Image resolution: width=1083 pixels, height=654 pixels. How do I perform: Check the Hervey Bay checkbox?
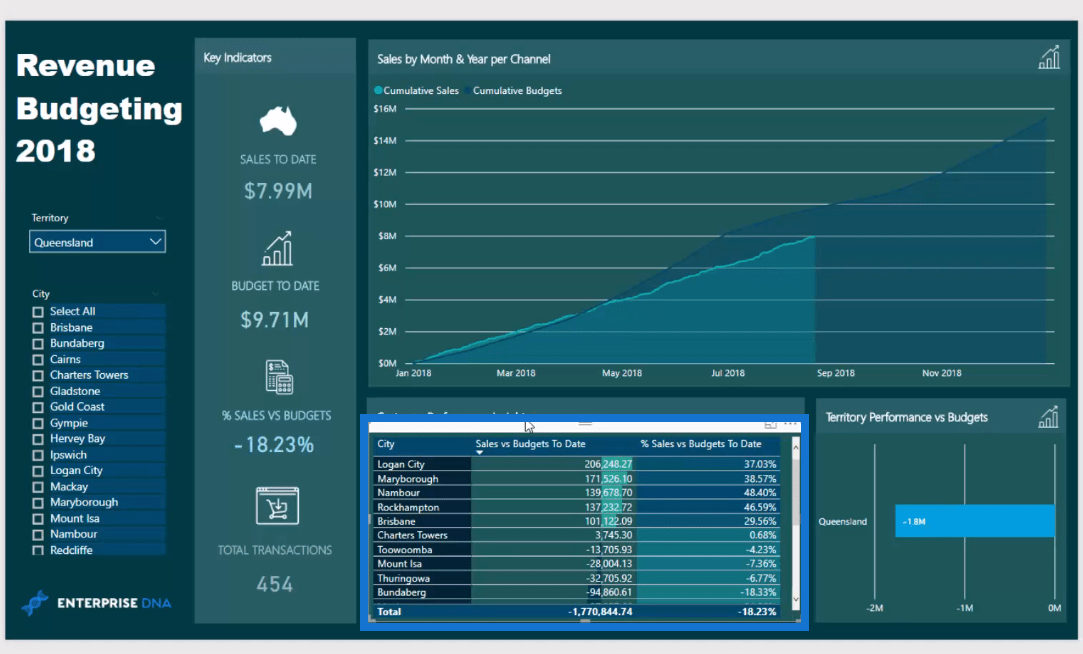pos(38,439)
